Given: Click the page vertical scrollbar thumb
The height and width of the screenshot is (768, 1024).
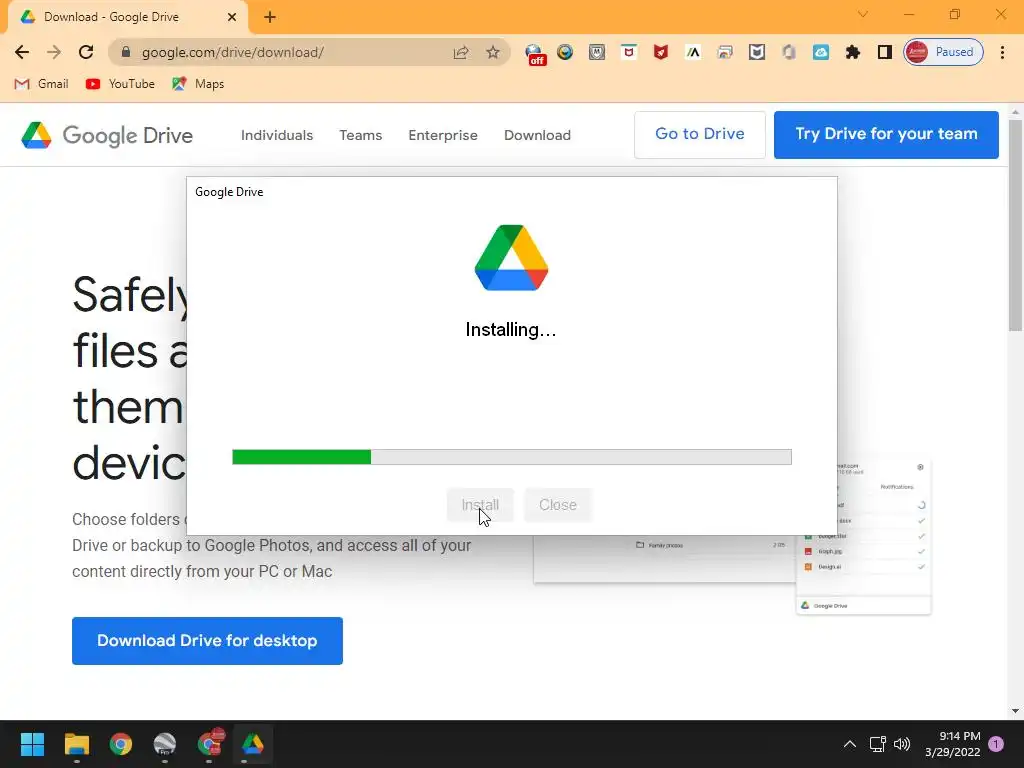Looking at the screenshot, I should tap(1015, 225).
